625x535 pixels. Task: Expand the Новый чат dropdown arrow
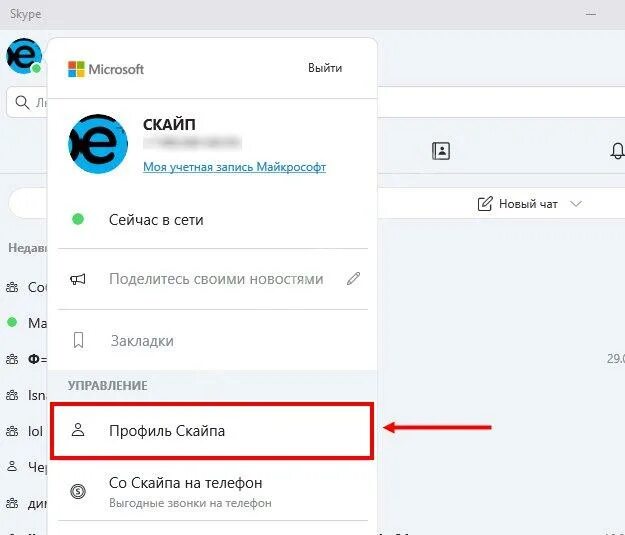point(576,204)
